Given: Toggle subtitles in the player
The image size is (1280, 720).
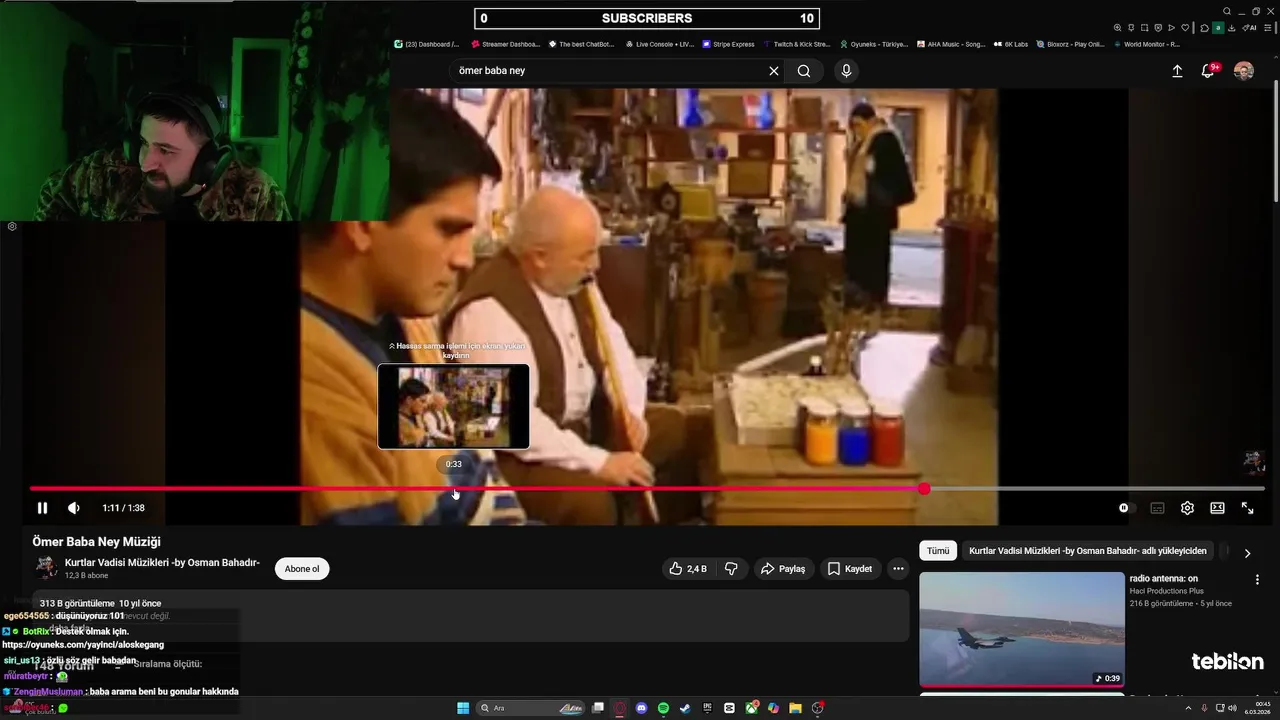Looking at the screenshot, I should (x=1157, y=508).
